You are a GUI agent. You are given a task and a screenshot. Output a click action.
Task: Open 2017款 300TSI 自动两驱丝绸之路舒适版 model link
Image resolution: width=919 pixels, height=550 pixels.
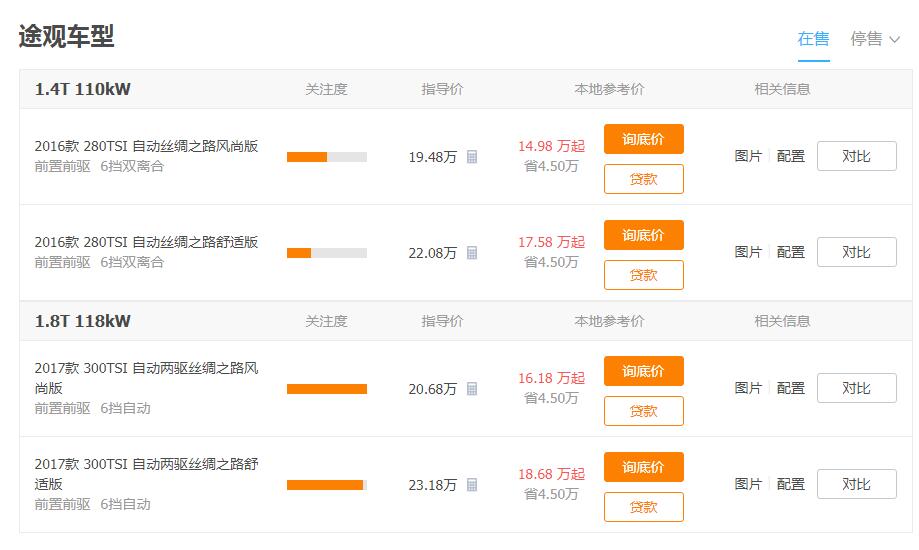(147, 474)
